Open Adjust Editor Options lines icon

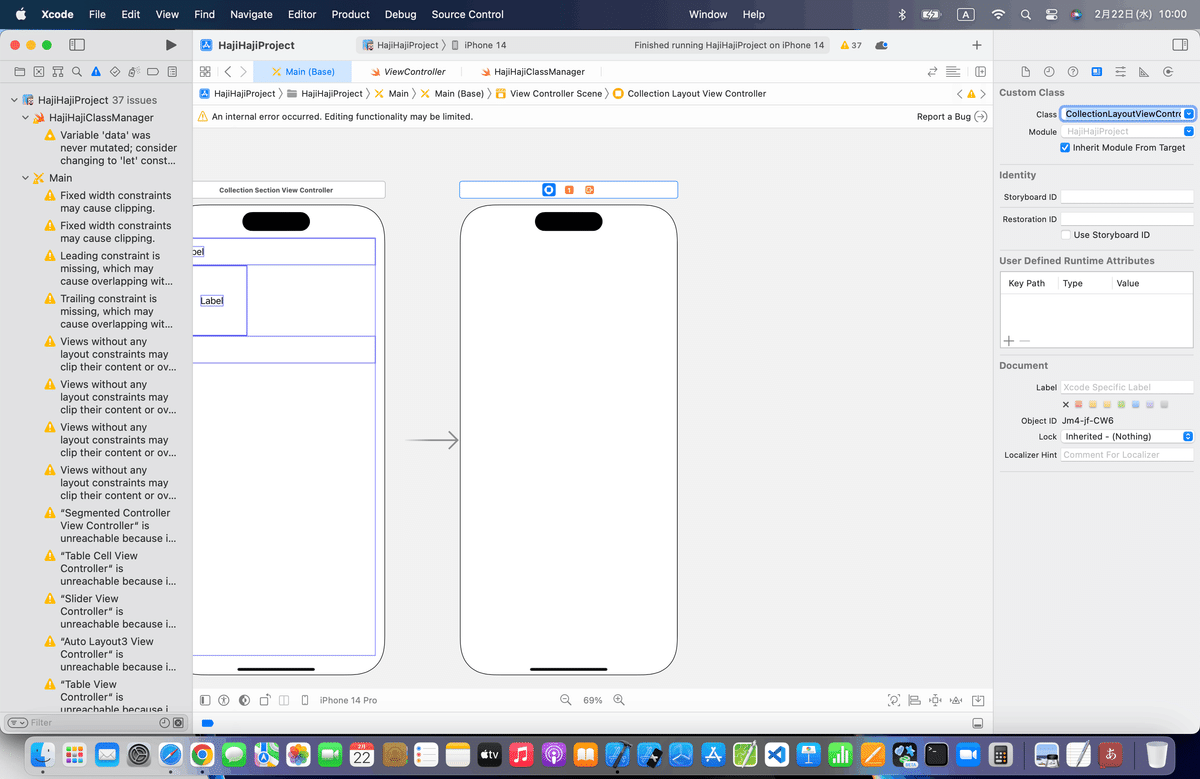tap(953, 72)
